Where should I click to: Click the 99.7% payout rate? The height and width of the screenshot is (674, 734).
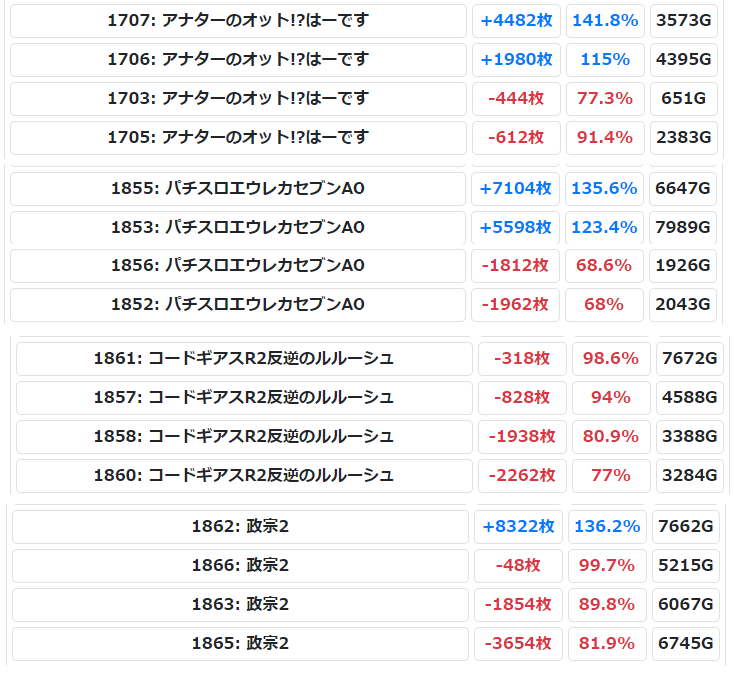pos(607,566)
